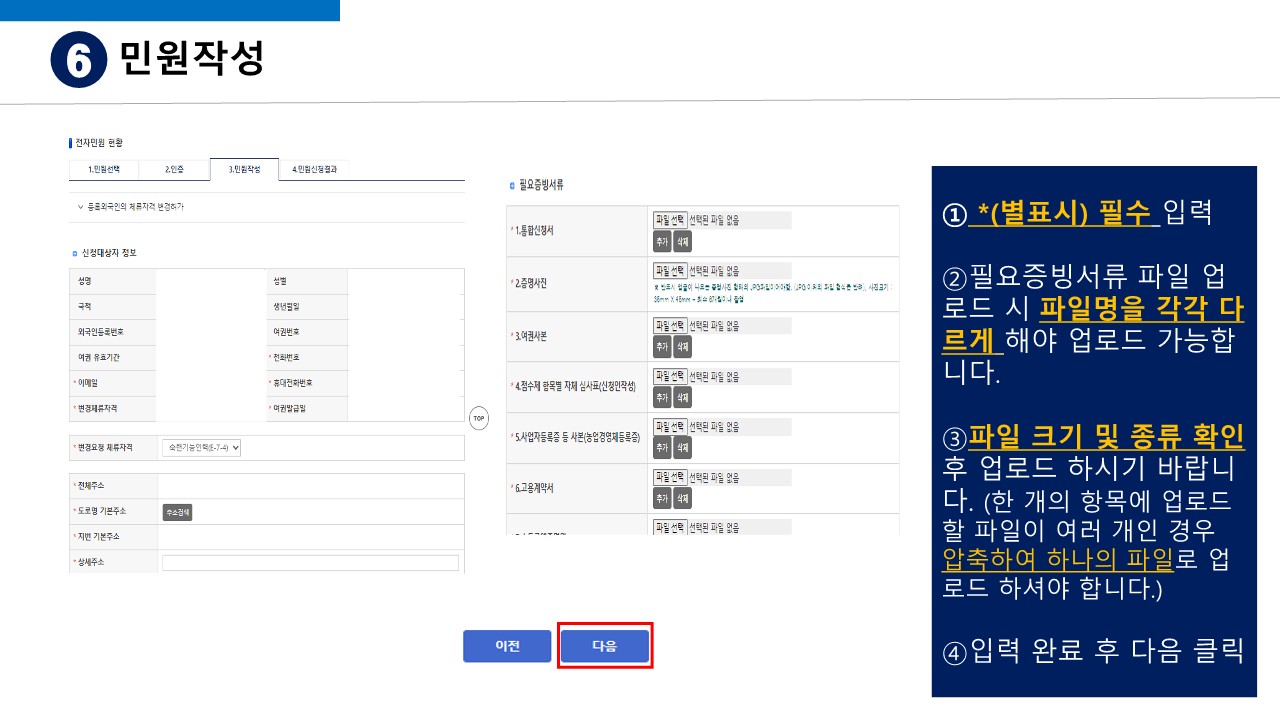Switch to the 2.인증 tab
This screenshot has width=1280, height=720.
pyautogui.click(x=174, y=170)
